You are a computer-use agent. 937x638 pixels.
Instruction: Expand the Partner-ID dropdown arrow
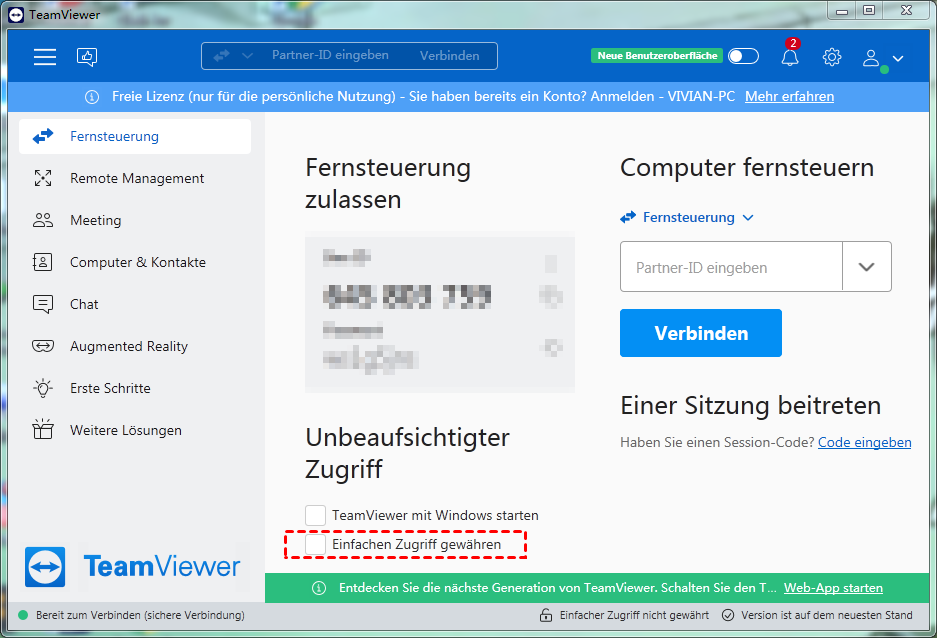click(866, 266)
